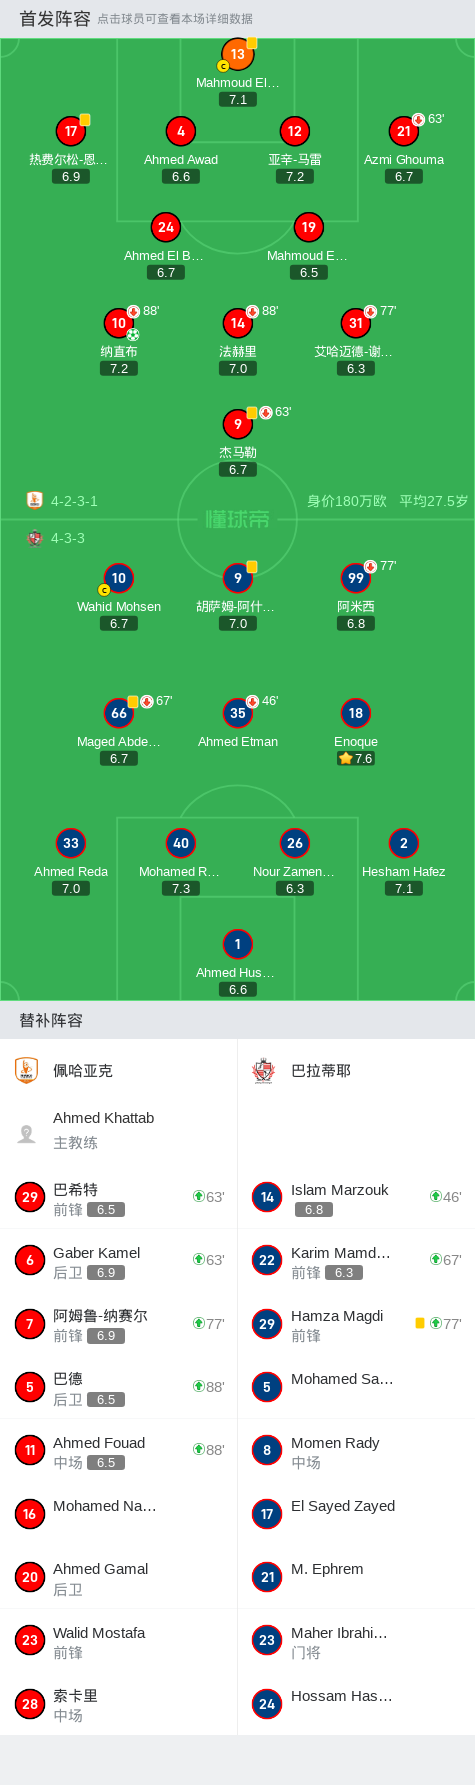Tap the 4-3-3 formation label
Image resolution: width=475 pixels, height=1785 pixels.
click(68, 538)
